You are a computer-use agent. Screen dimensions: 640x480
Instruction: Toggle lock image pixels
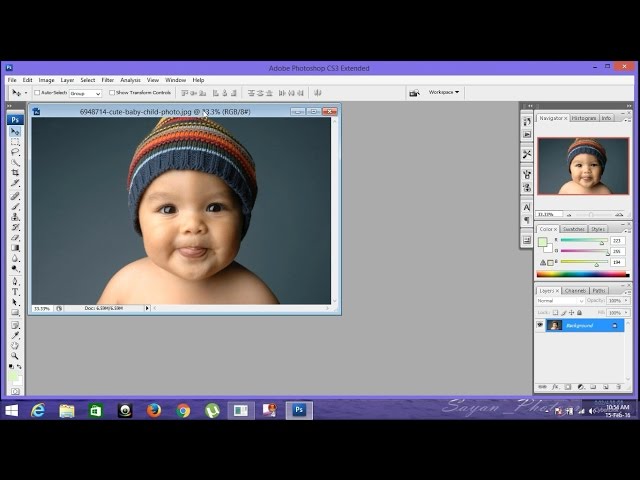[x=564, y=313]
